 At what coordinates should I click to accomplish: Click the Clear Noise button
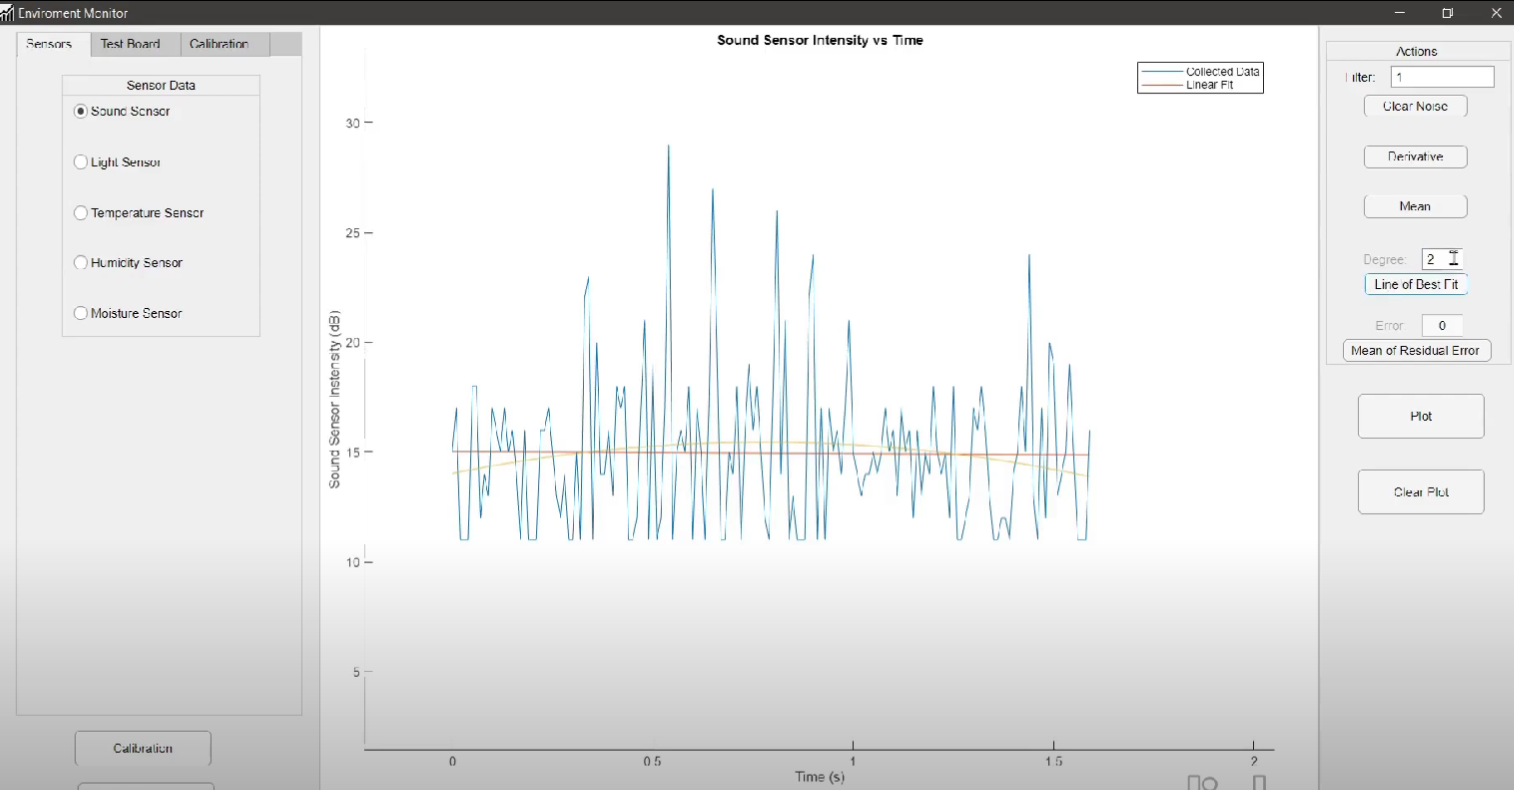[1415, 106]
